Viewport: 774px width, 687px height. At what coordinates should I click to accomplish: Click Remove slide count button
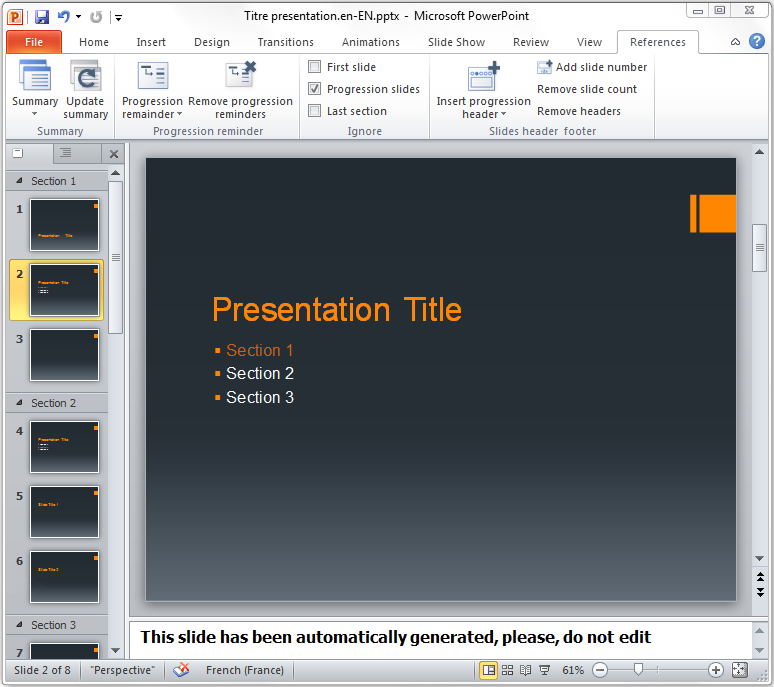pyautogui.click(x=587, y=89)
